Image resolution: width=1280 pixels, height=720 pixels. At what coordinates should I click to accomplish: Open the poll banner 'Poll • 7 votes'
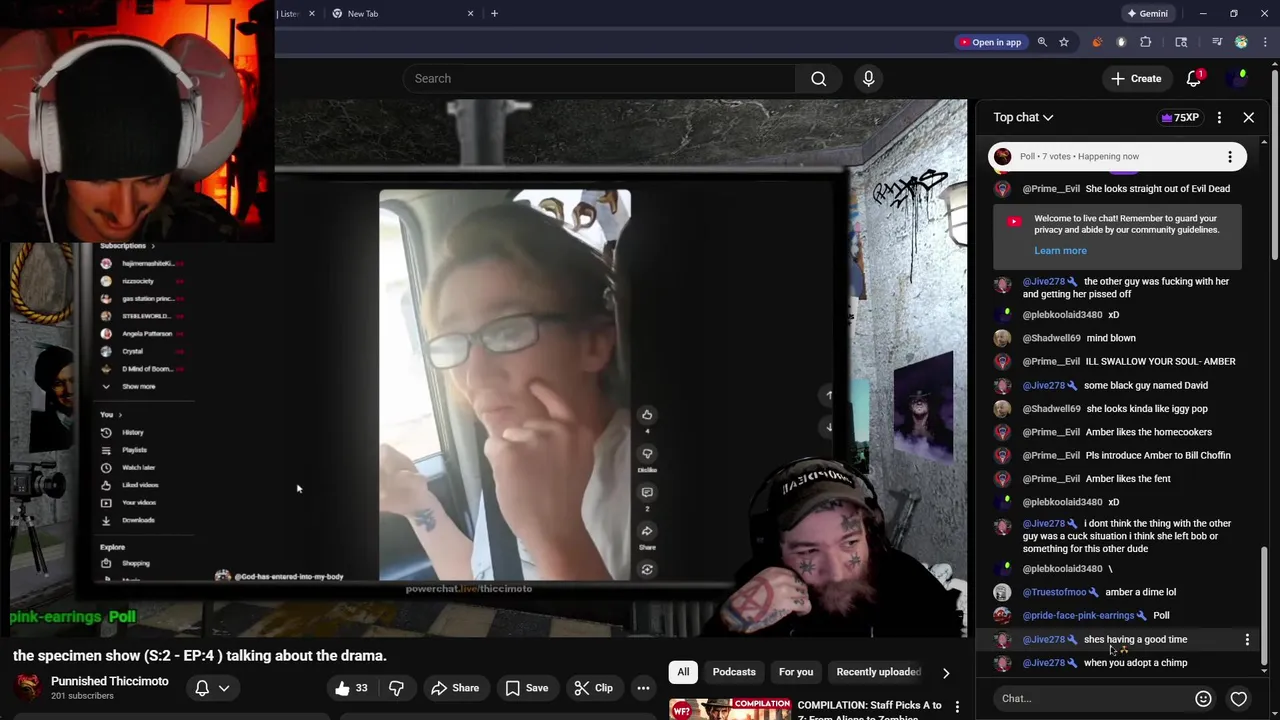[x=1117, y=157]
